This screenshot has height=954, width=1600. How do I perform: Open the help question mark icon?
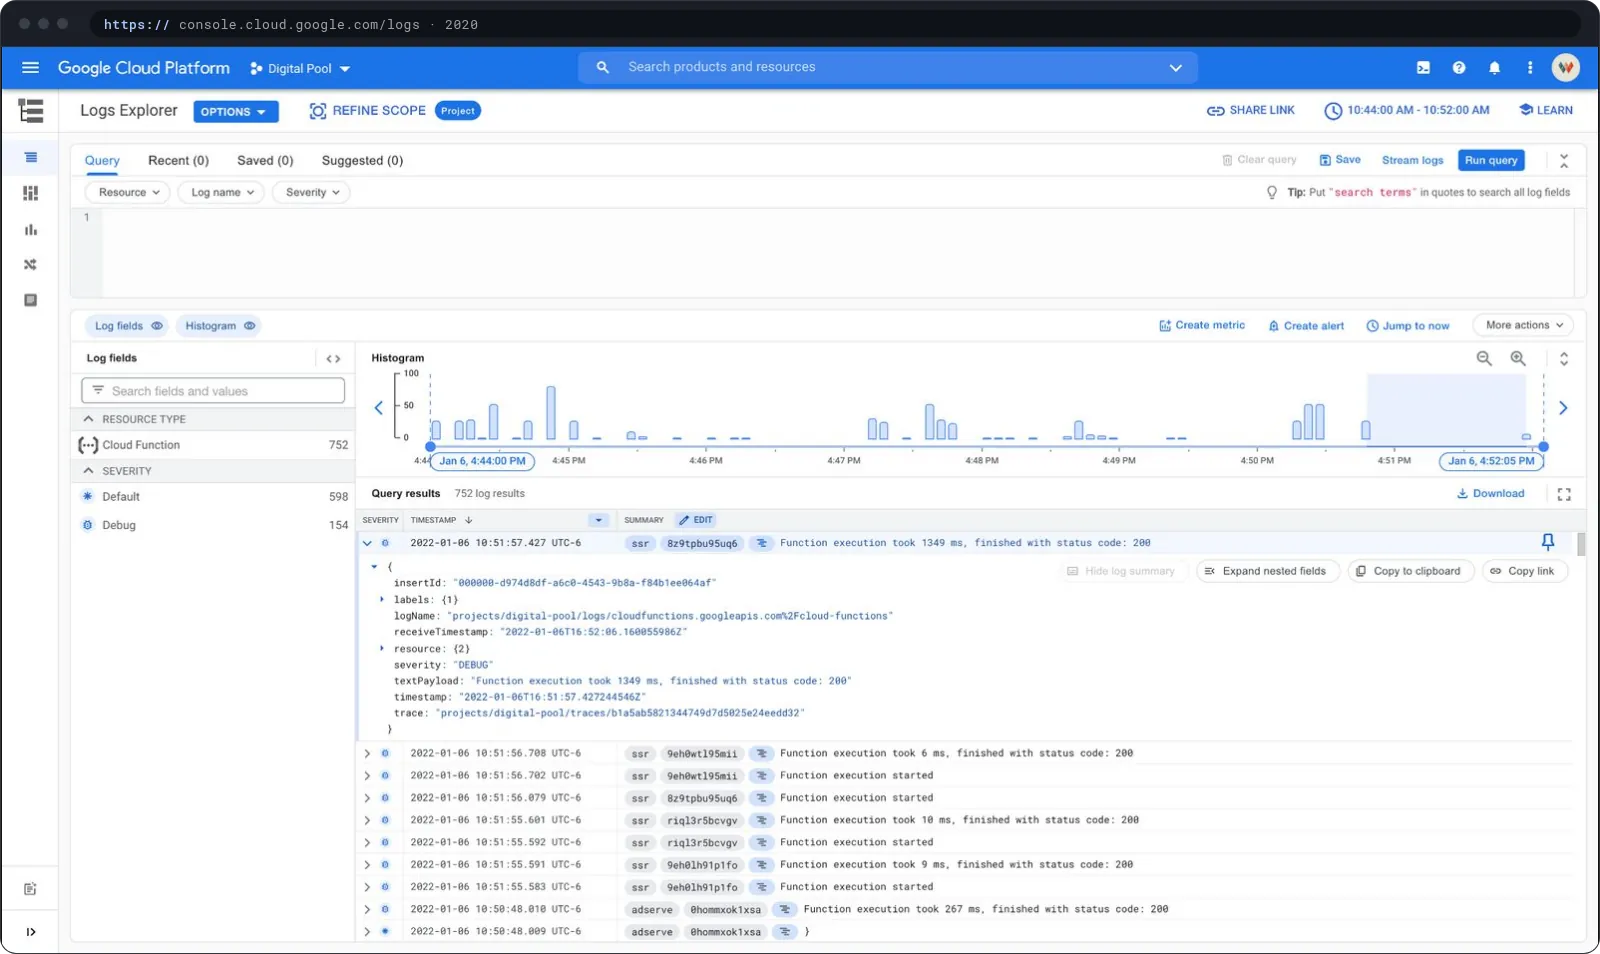point(1459,68)
